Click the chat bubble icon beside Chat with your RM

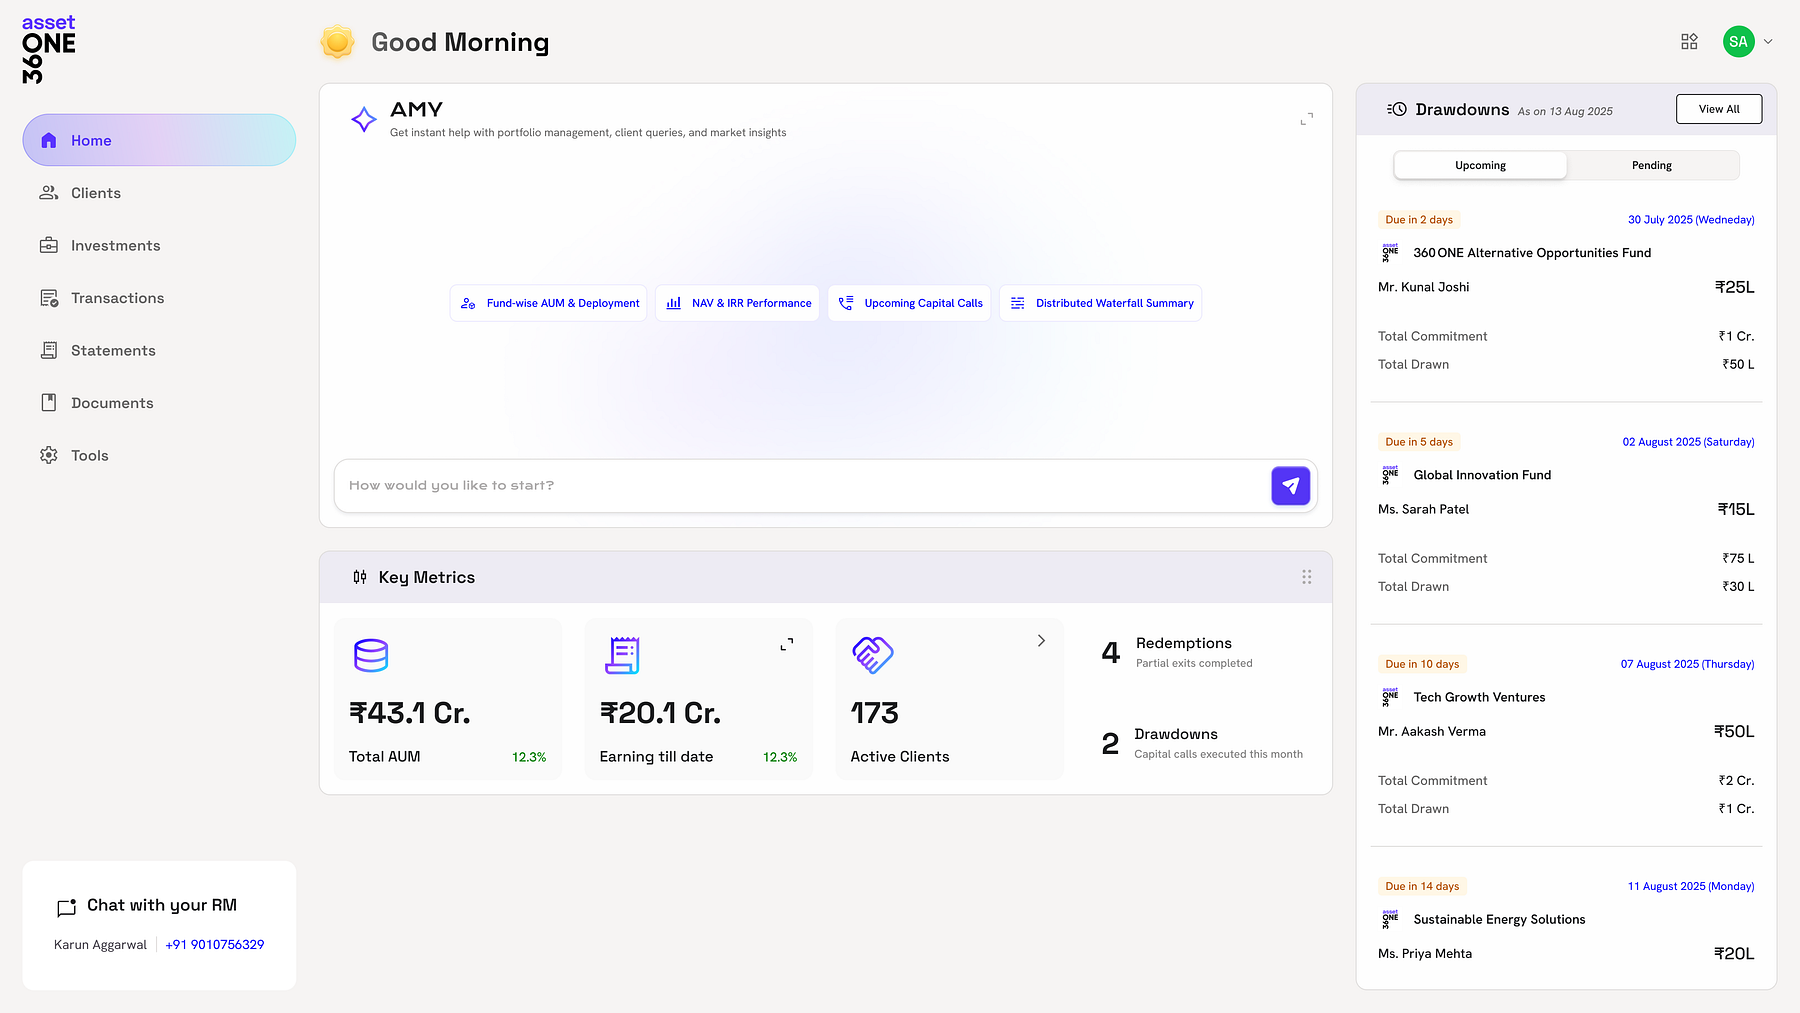pyautogui.click(x=66, y=907)
